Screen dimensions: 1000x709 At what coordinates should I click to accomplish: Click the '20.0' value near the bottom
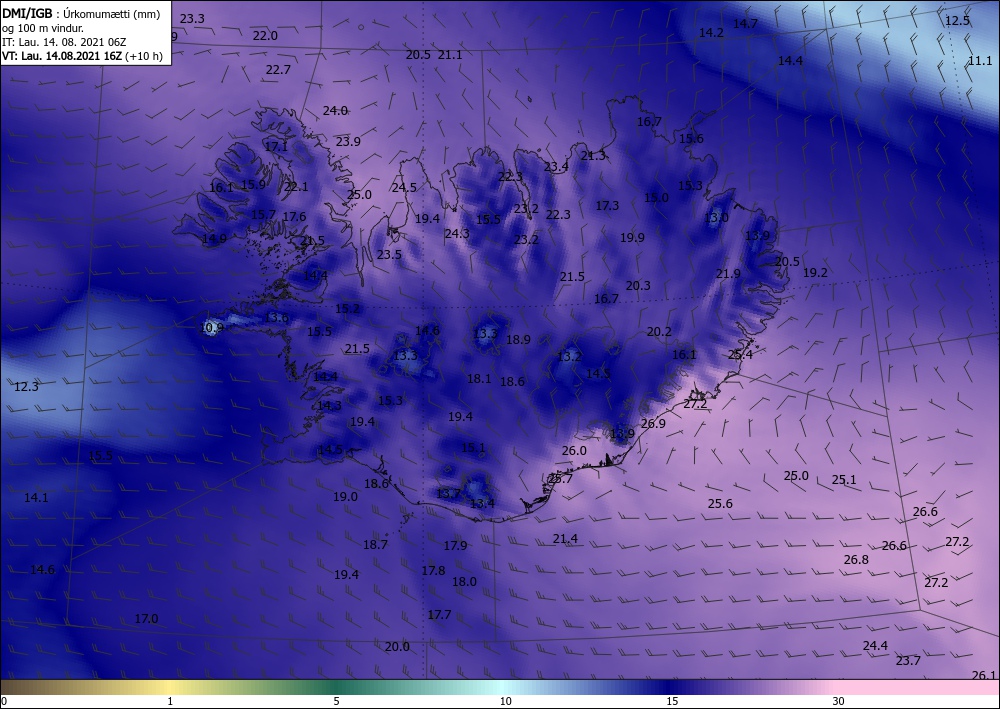(397, 647)
